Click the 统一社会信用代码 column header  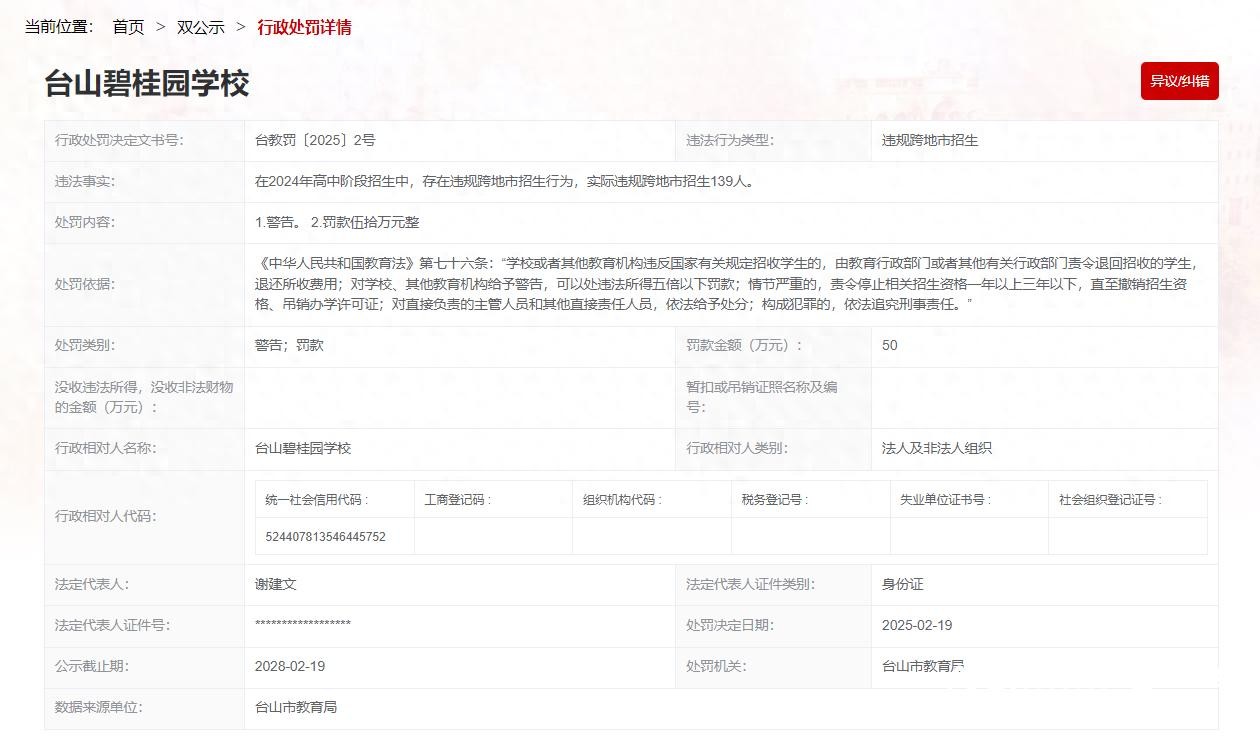click(316, 499)
